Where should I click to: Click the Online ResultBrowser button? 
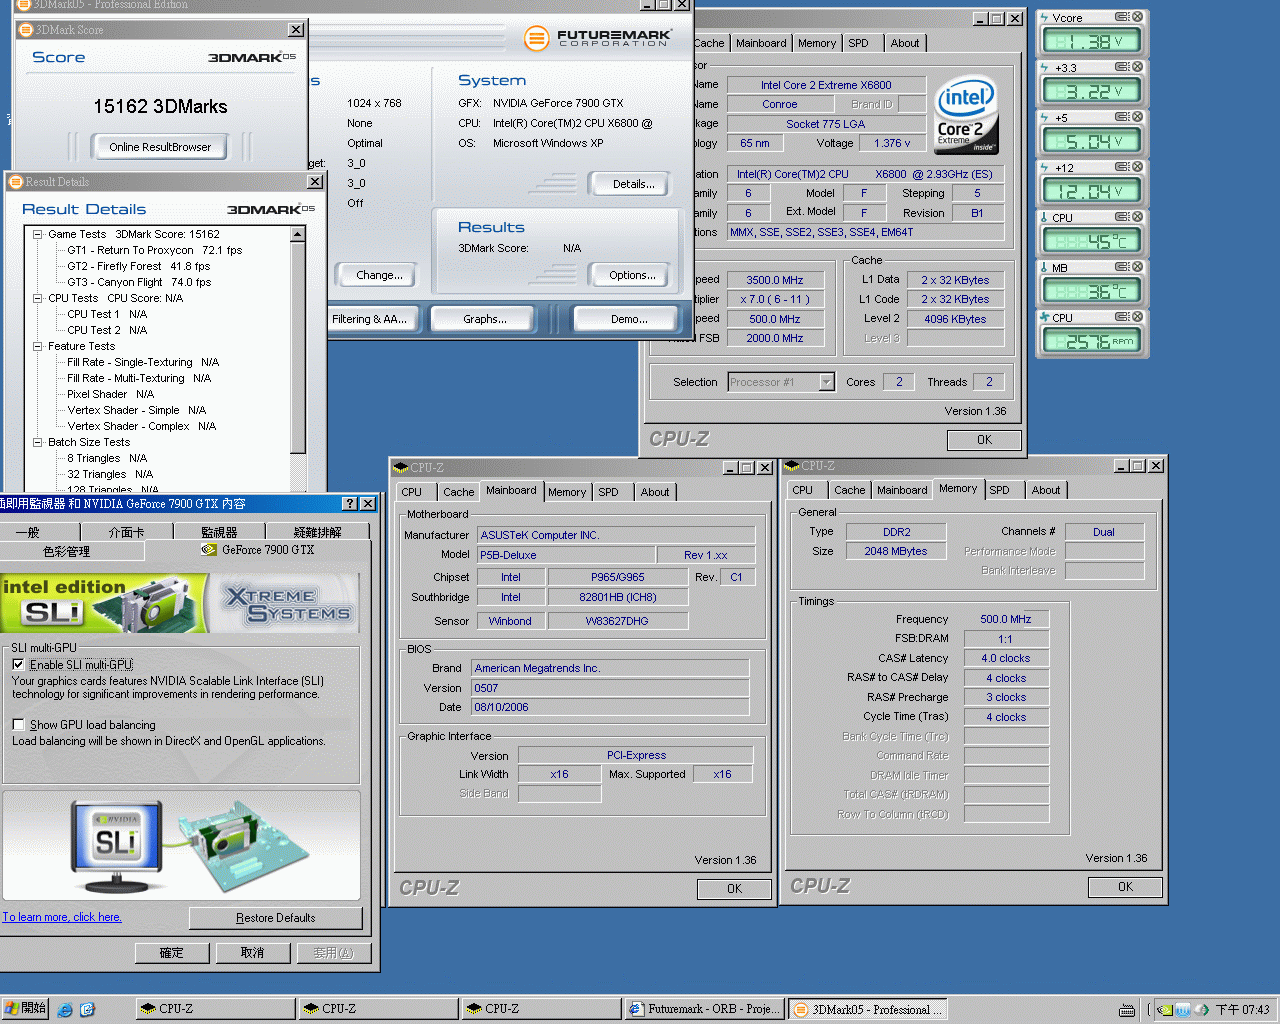[x=160, y=147]
